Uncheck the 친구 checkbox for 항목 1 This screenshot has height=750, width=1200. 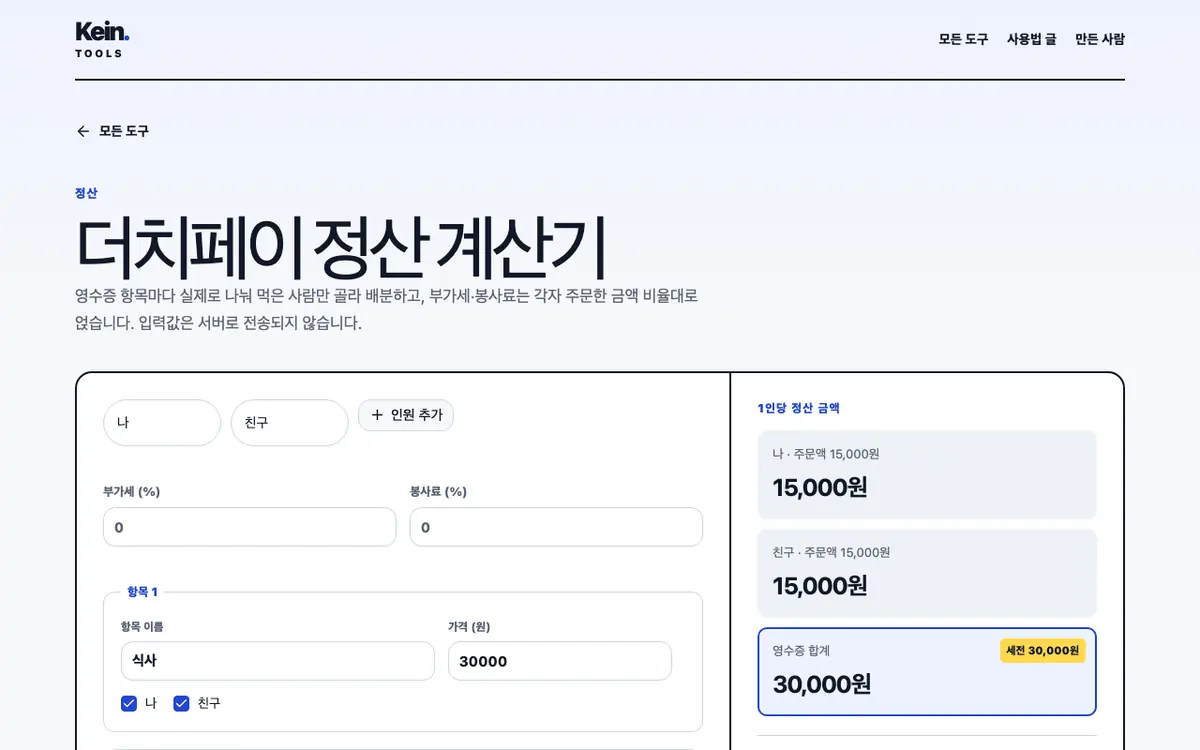click(181, 703)
